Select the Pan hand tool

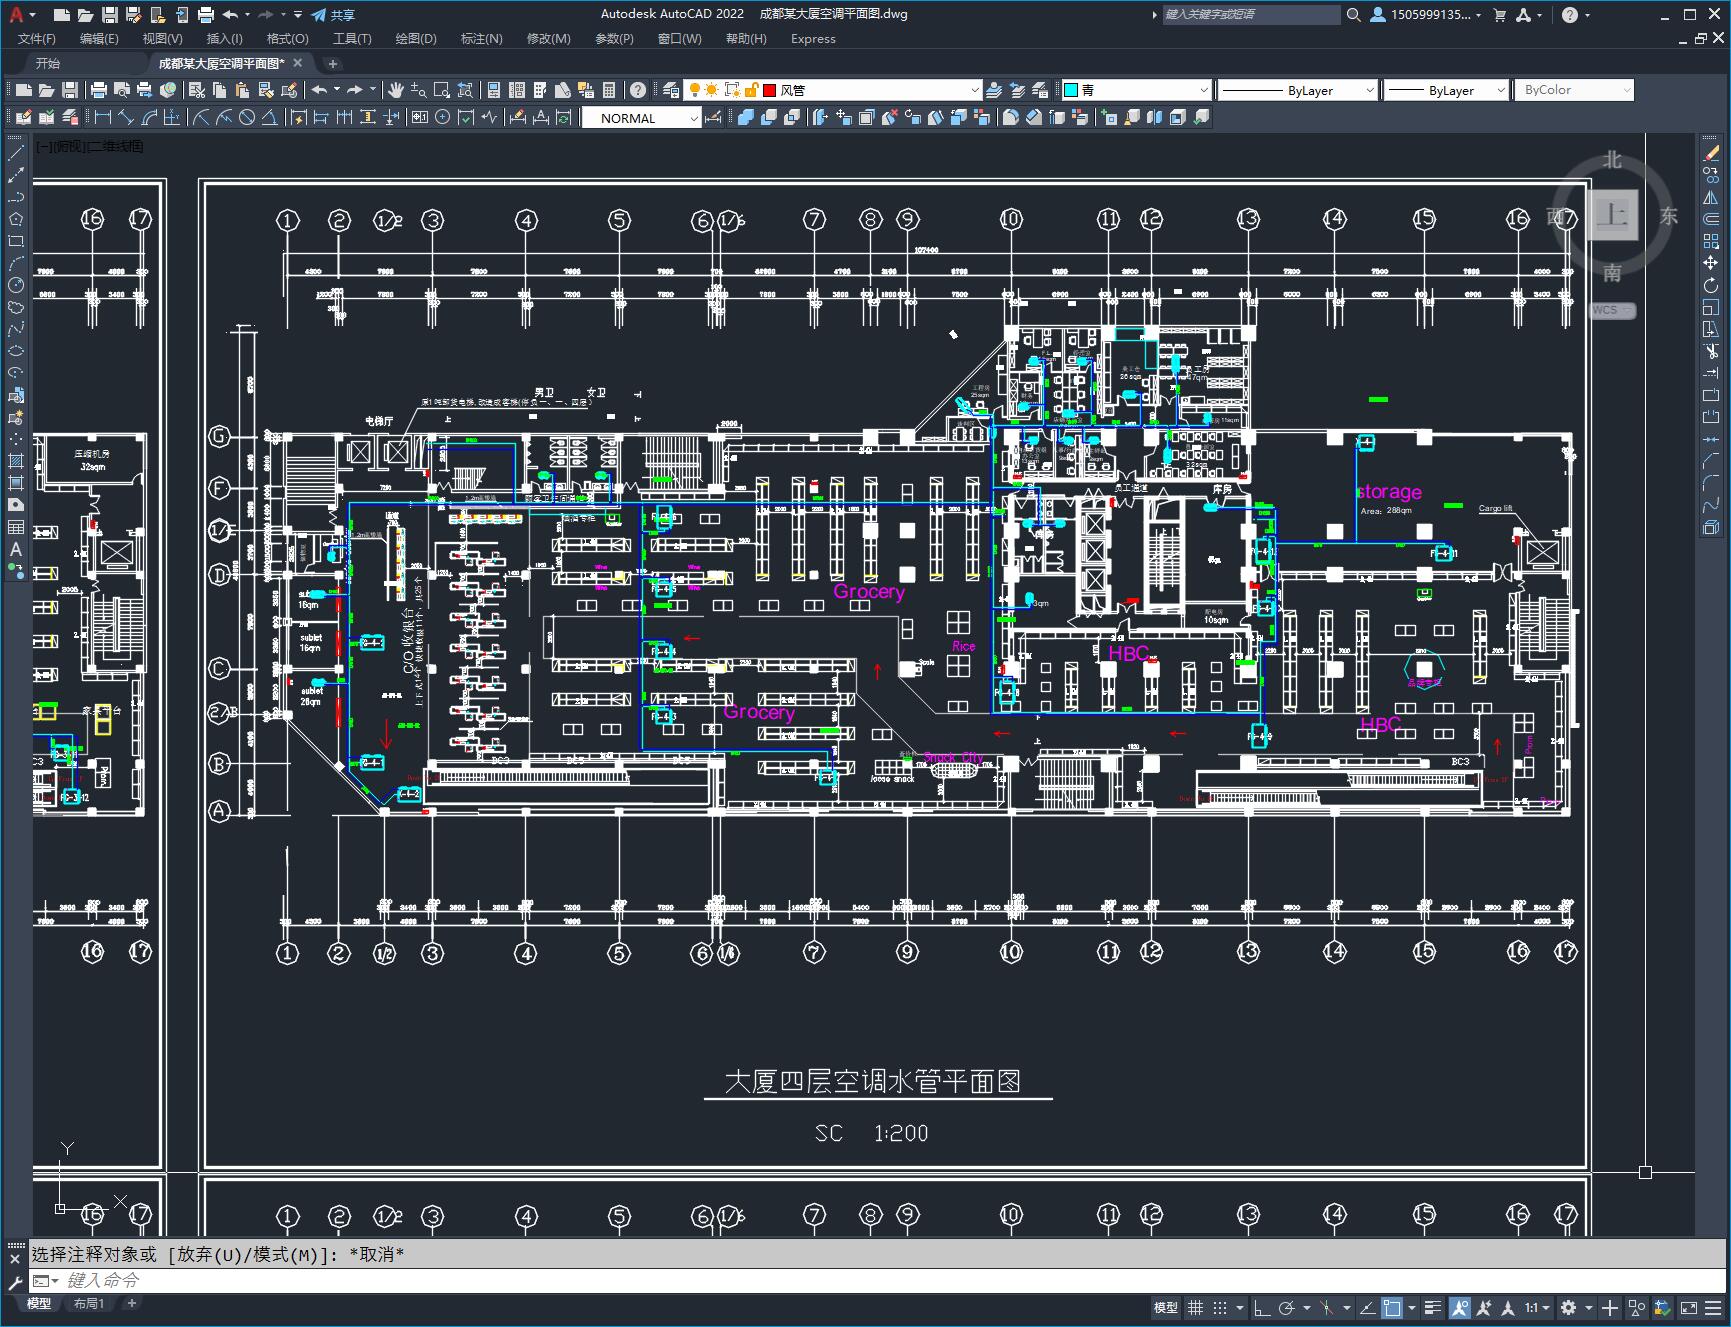tap(396, 90)
